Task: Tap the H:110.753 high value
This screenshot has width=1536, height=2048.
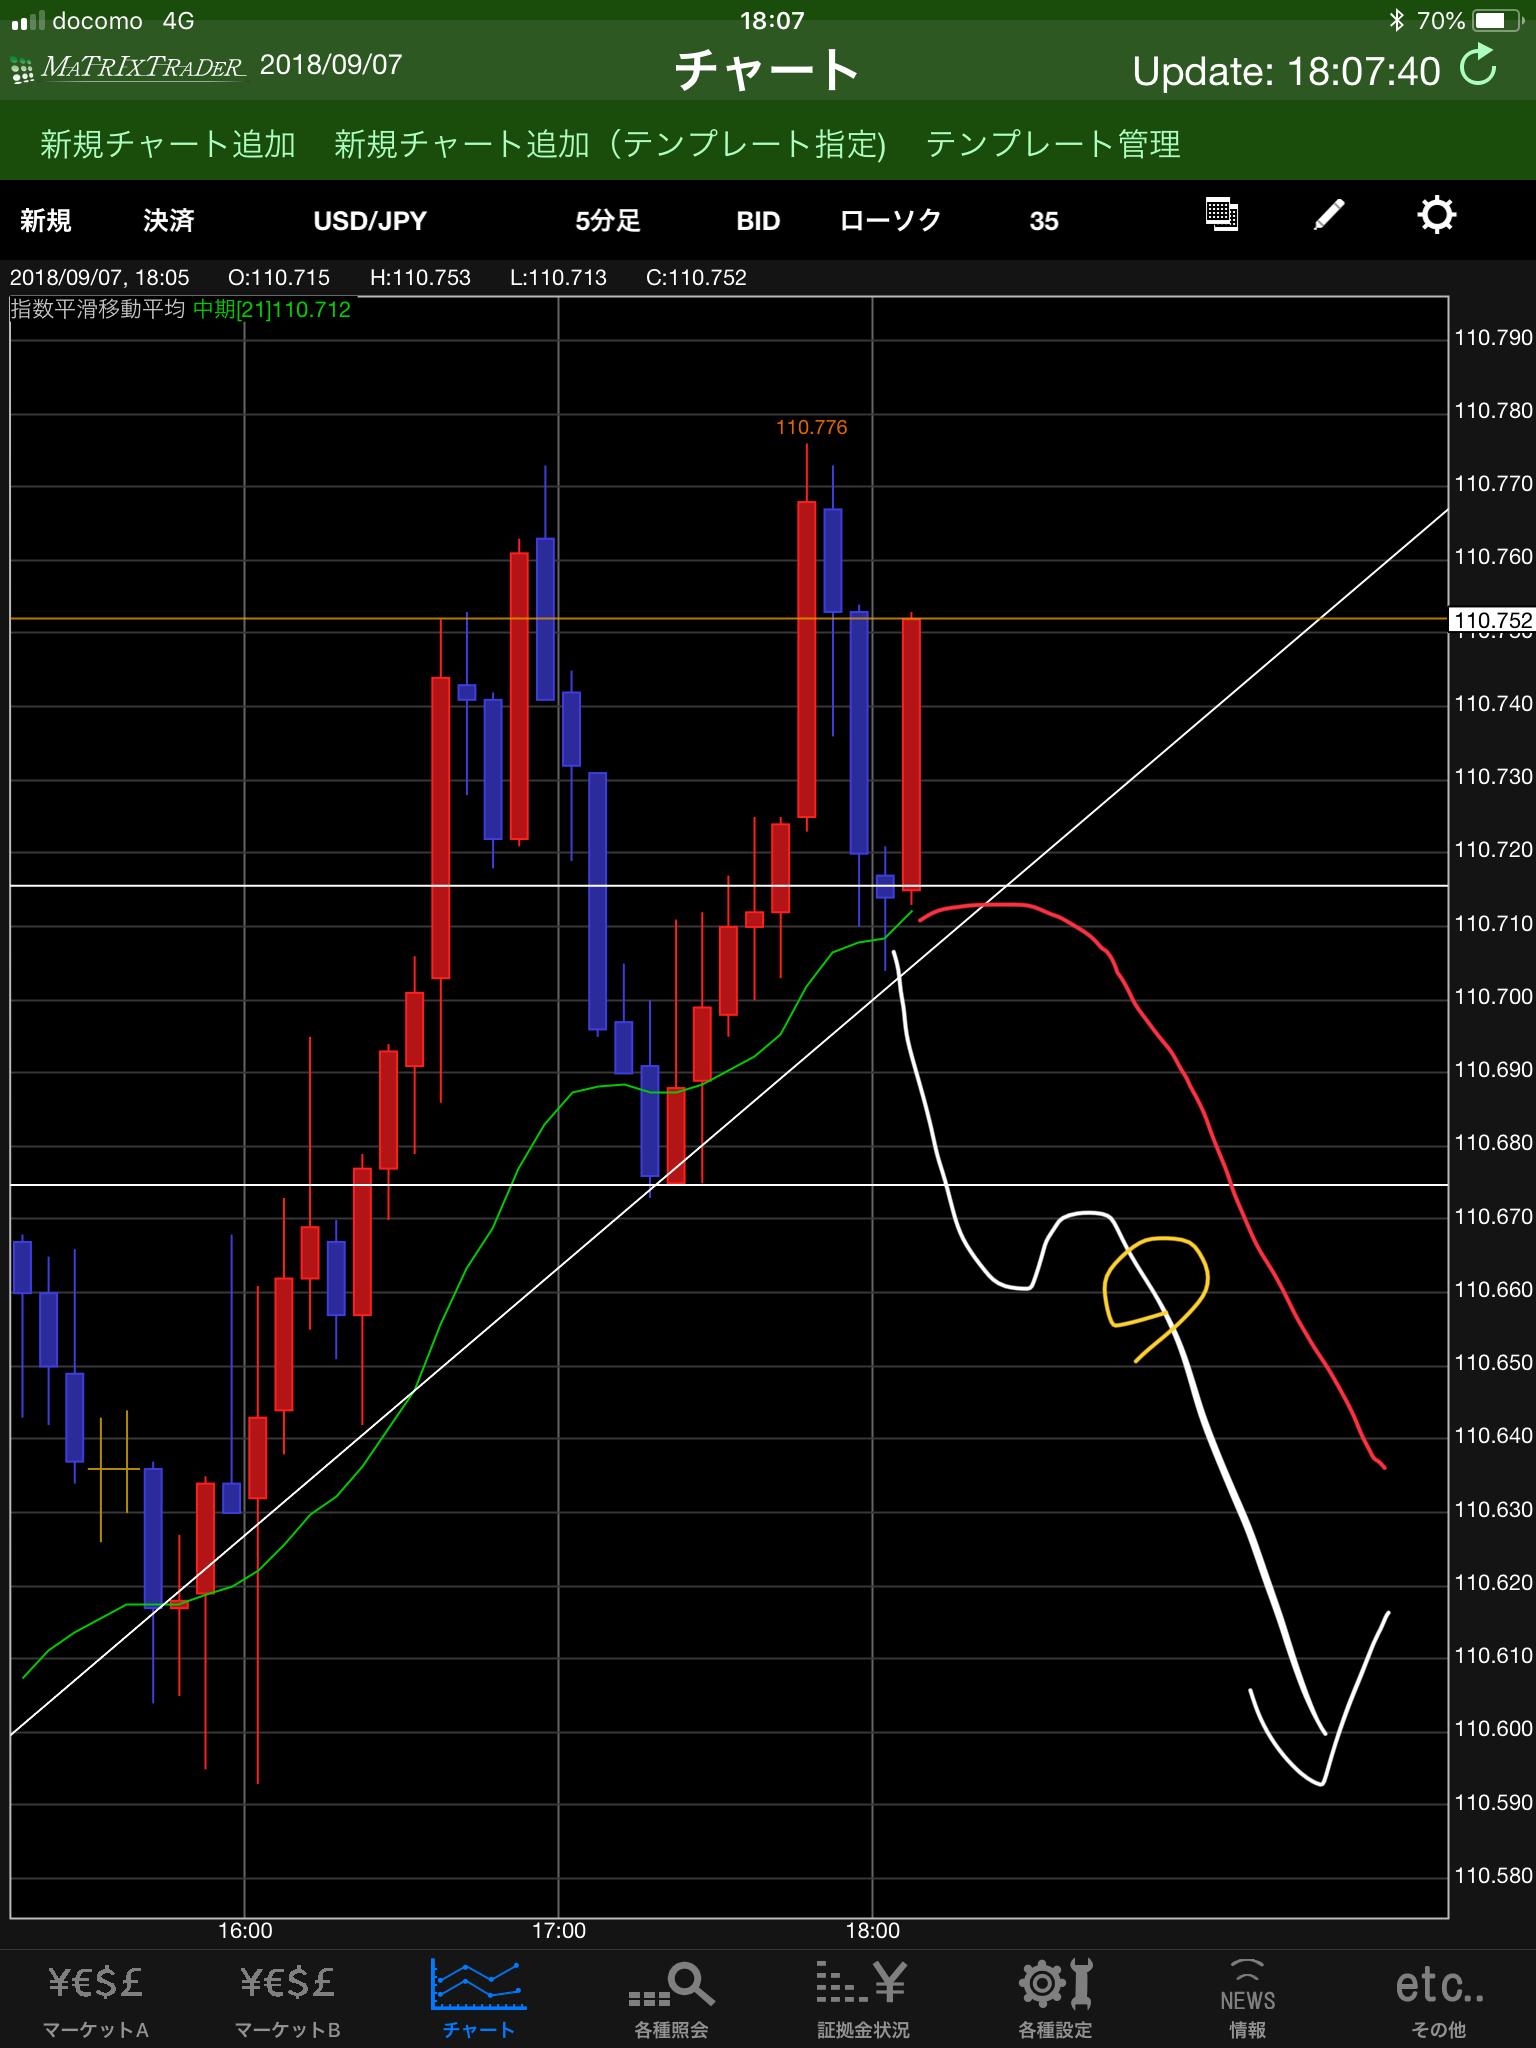Action: point(420,278)
